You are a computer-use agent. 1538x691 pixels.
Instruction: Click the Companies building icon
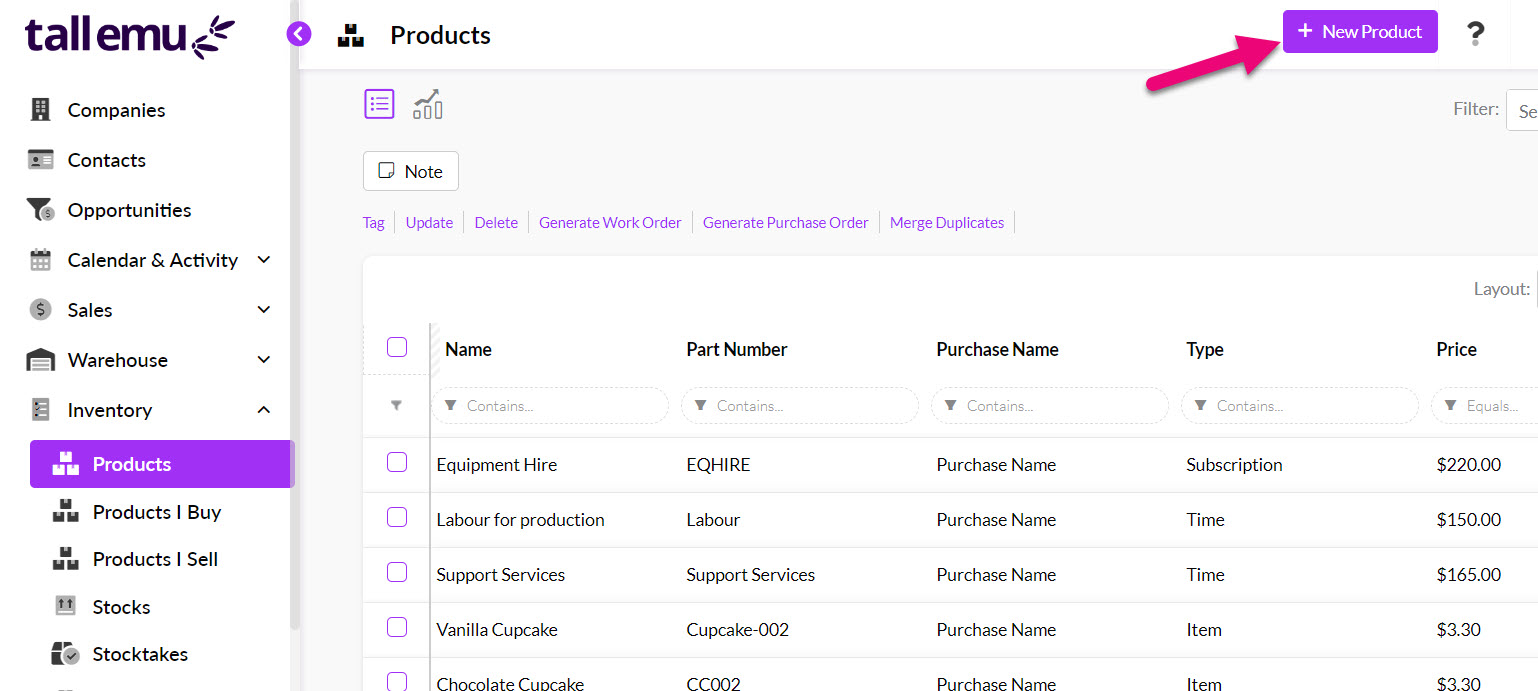[x=40, y=110]
